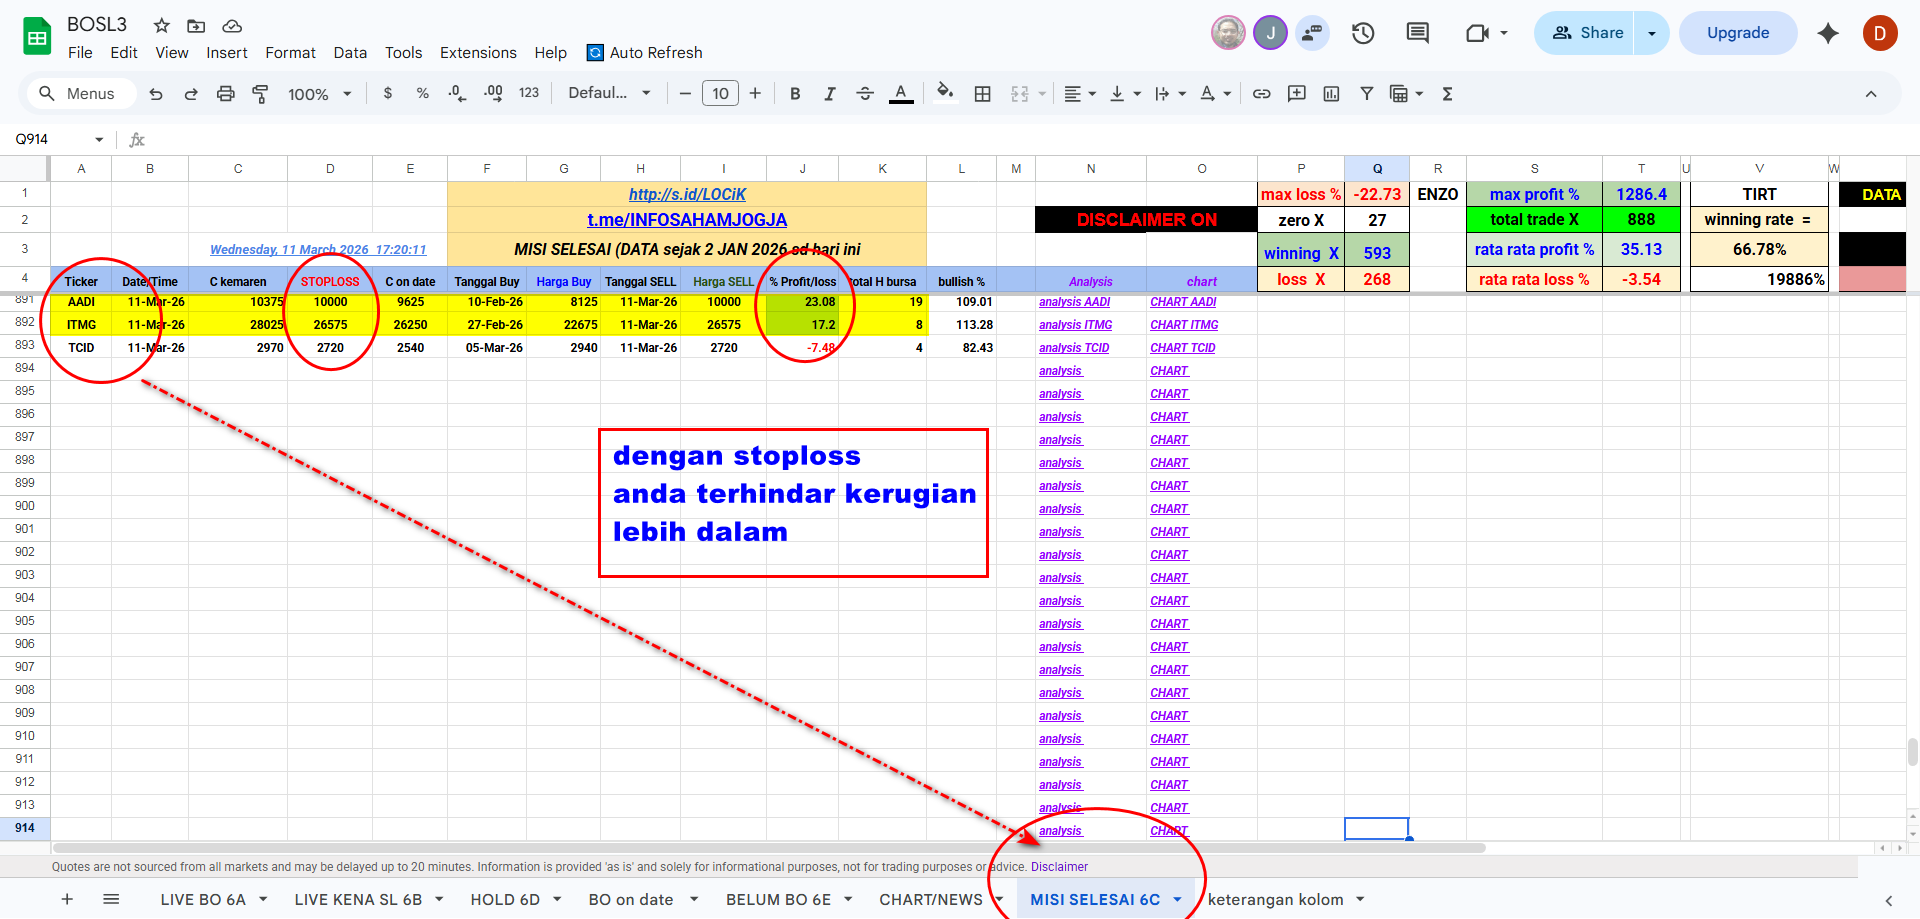Open the CHART AADI link
Screen dimensions: 1920x919
[1183, 302]
